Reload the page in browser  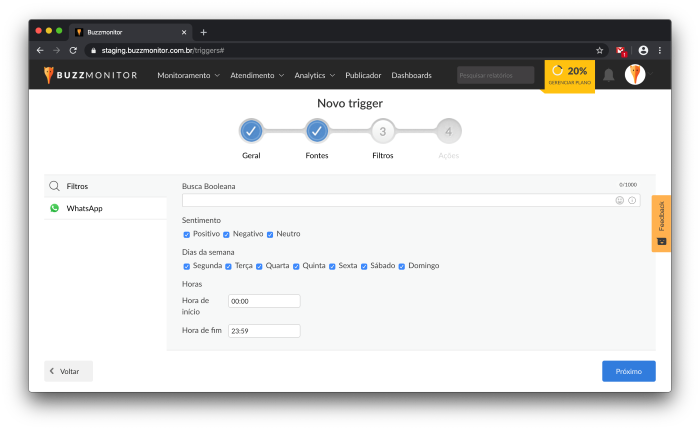pyautogui.click(x=73, y=50)
